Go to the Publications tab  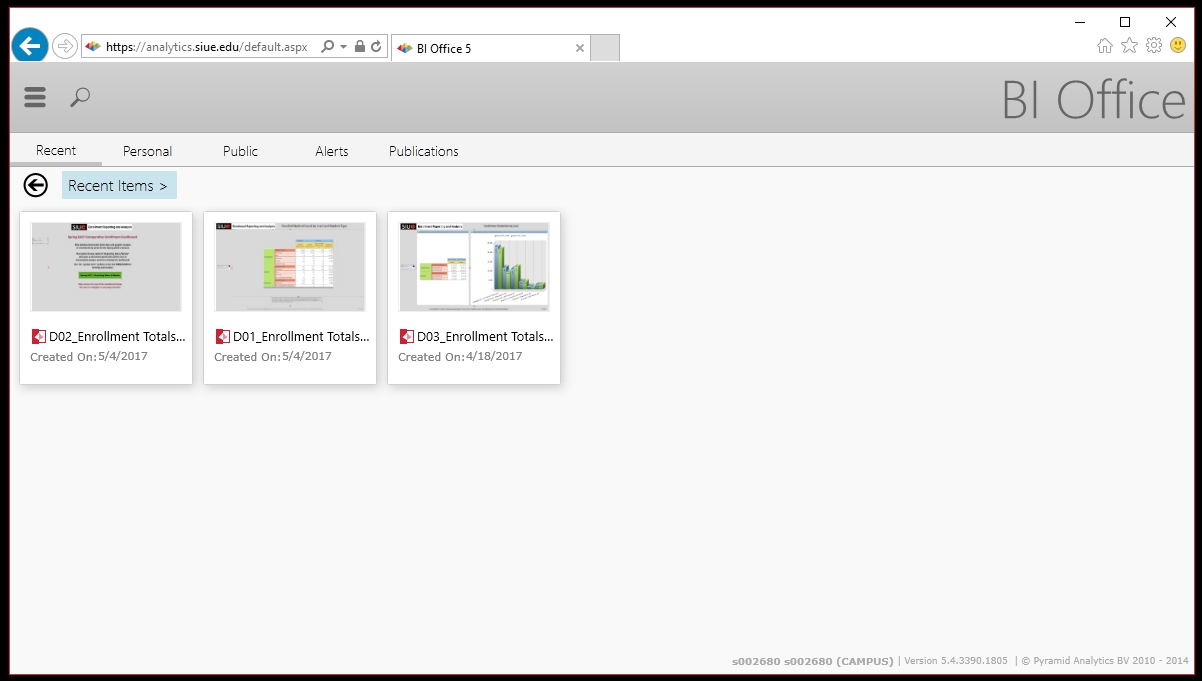pyautogui.click(x=424, y=151)
